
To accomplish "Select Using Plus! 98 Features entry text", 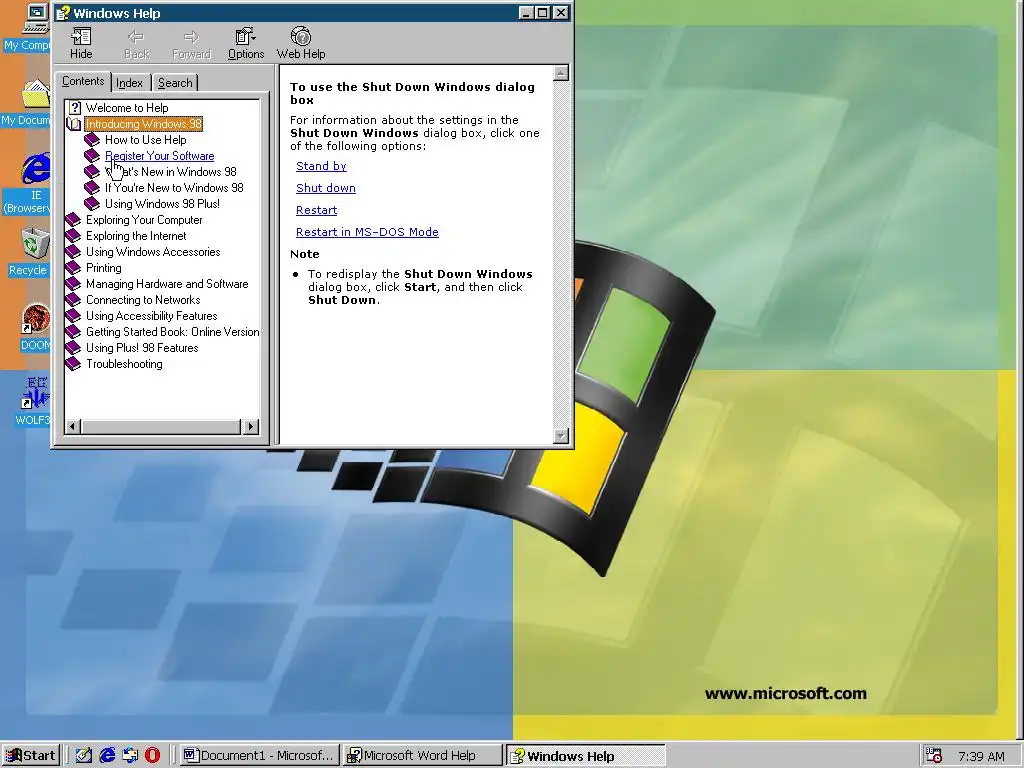I will point(142,348).
